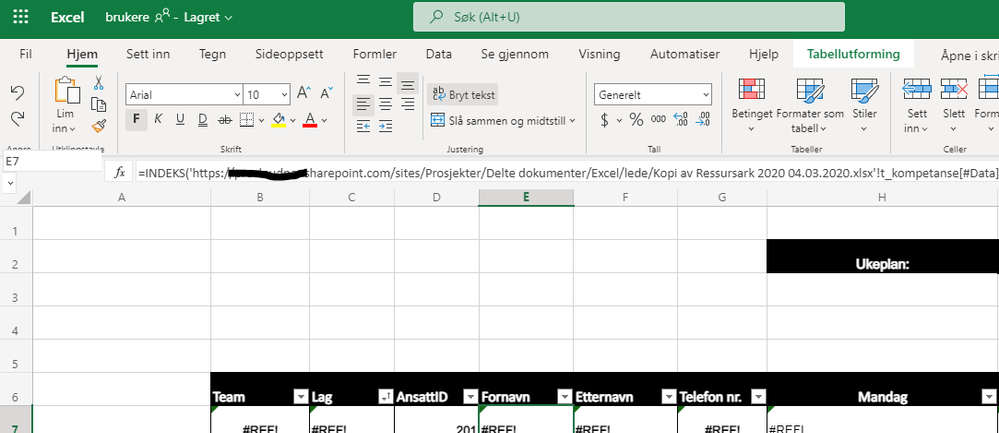The image size is (999, 433).
Task: Cut selection with the scissors icon
Action: pyautogui.click(x=99, y=83)
